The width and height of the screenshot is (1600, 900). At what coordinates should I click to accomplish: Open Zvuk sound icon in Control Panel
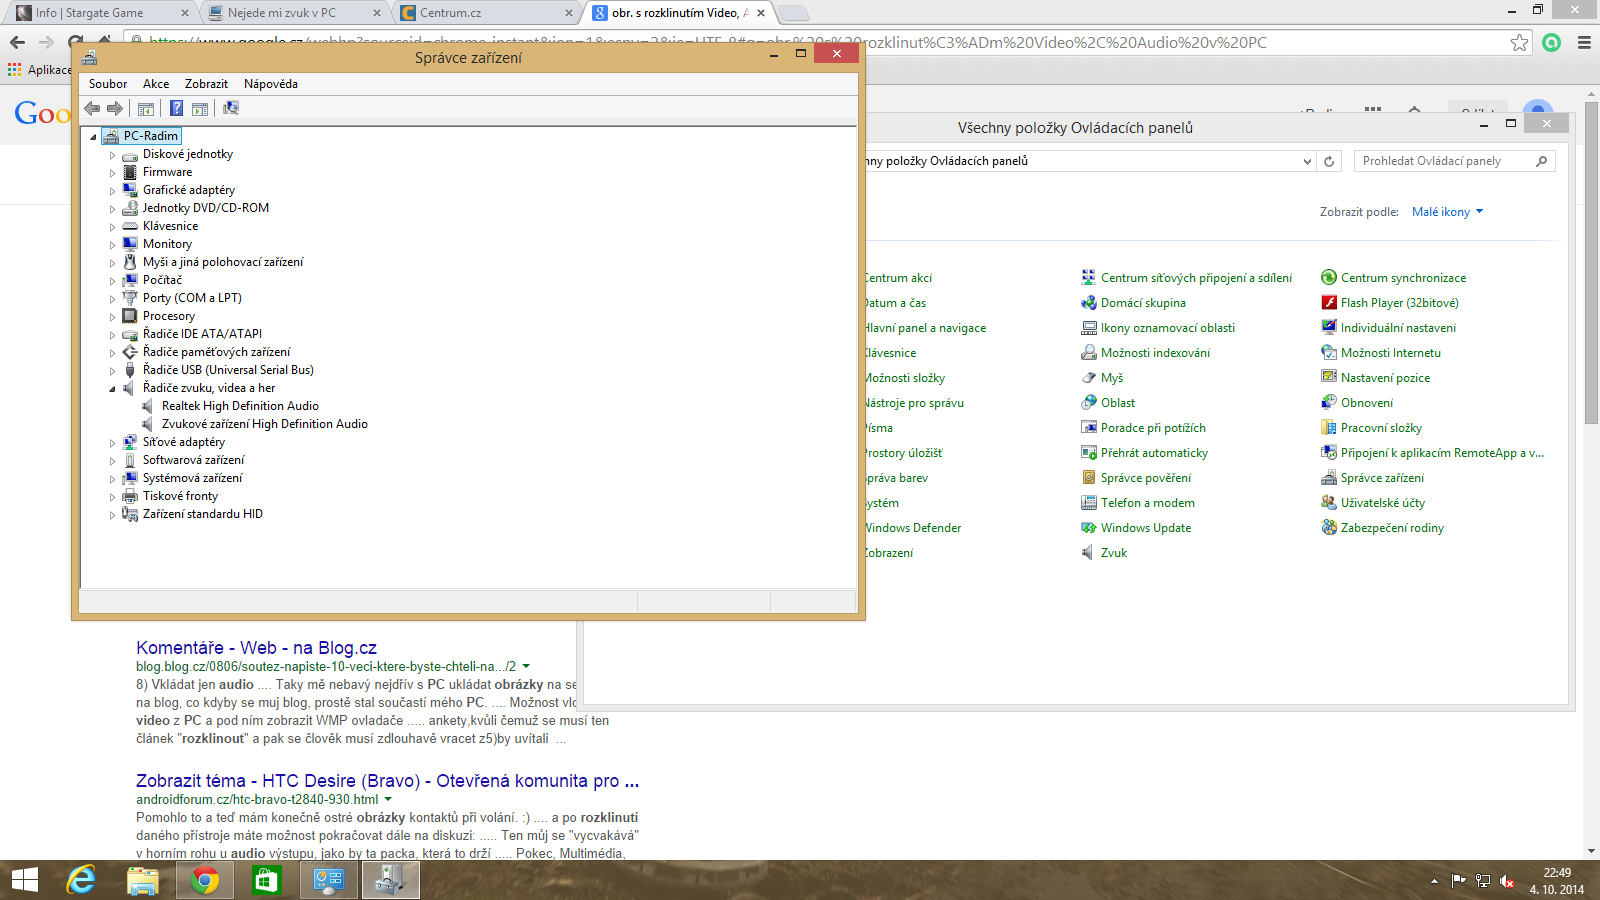(x=1113, y=553)
